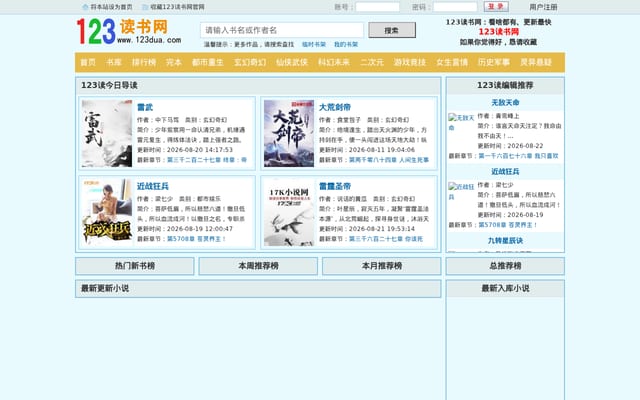
Task: Click the book or author search box
Action: point(282,30)
